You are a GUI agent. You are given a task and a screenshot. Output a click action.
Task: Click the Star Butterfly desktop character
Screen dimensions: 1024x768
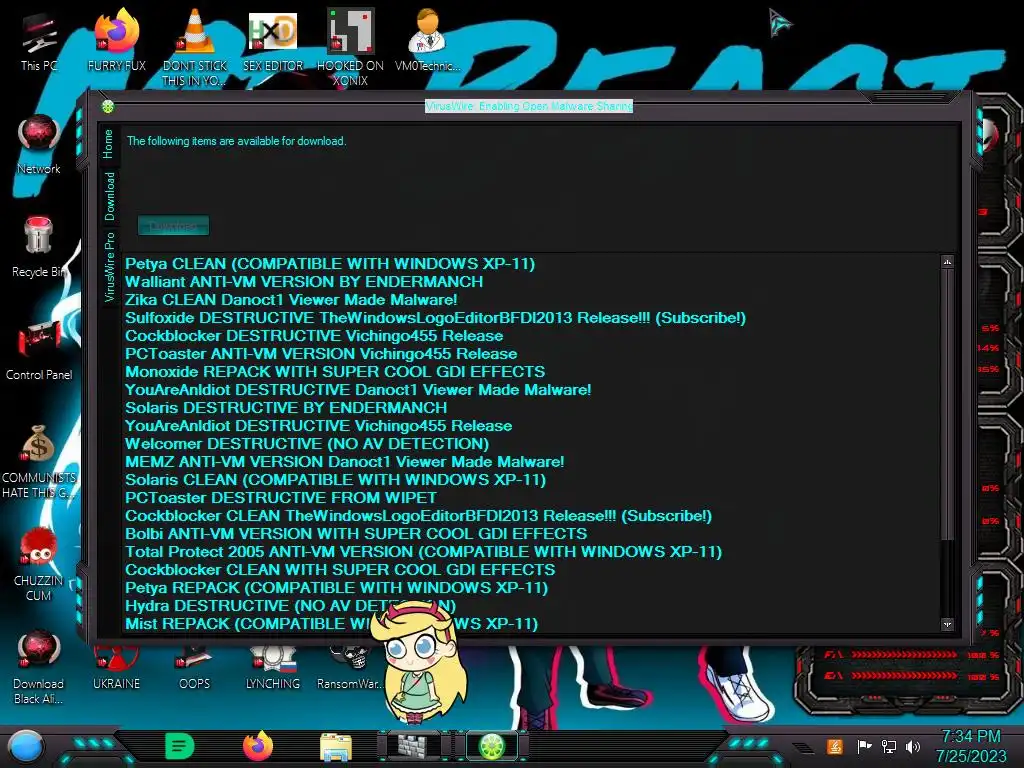[x=418, y=663]
